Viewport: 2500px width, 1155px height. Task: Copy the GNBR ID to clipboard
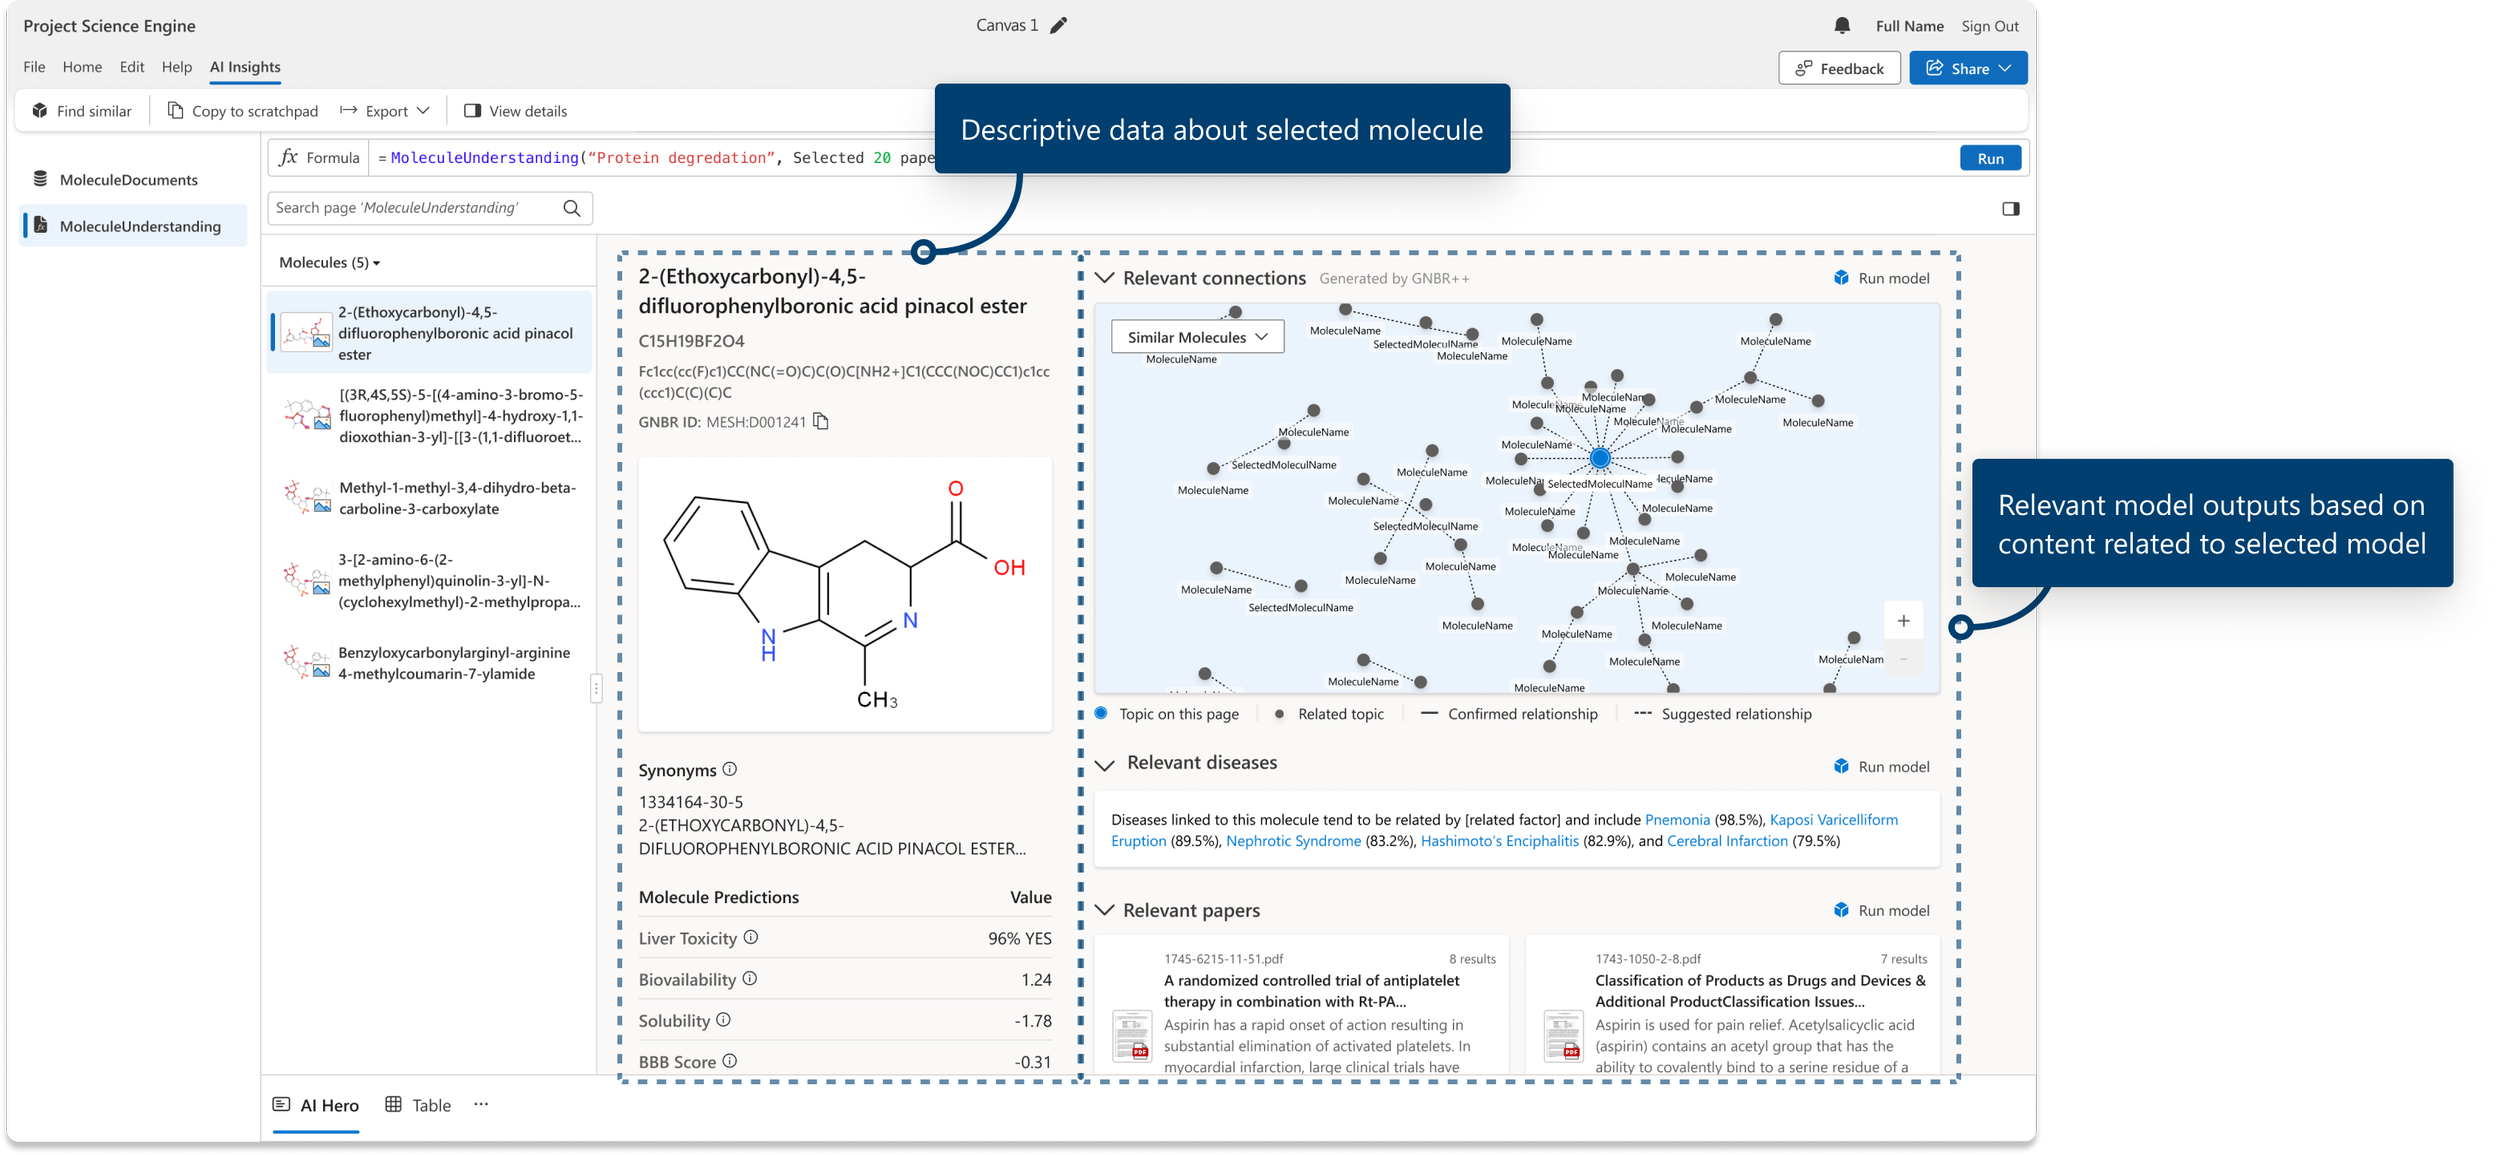pos(821,422)
